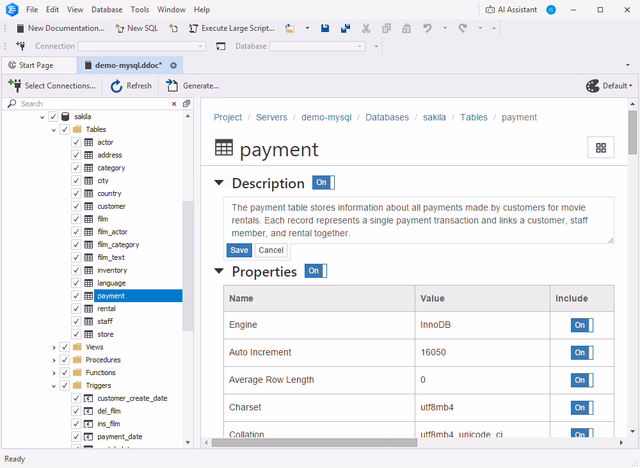The height and width of the screenshot is (468, 640).
Task: Click the AI Assistant button
Action: click(x=511, y=9)
